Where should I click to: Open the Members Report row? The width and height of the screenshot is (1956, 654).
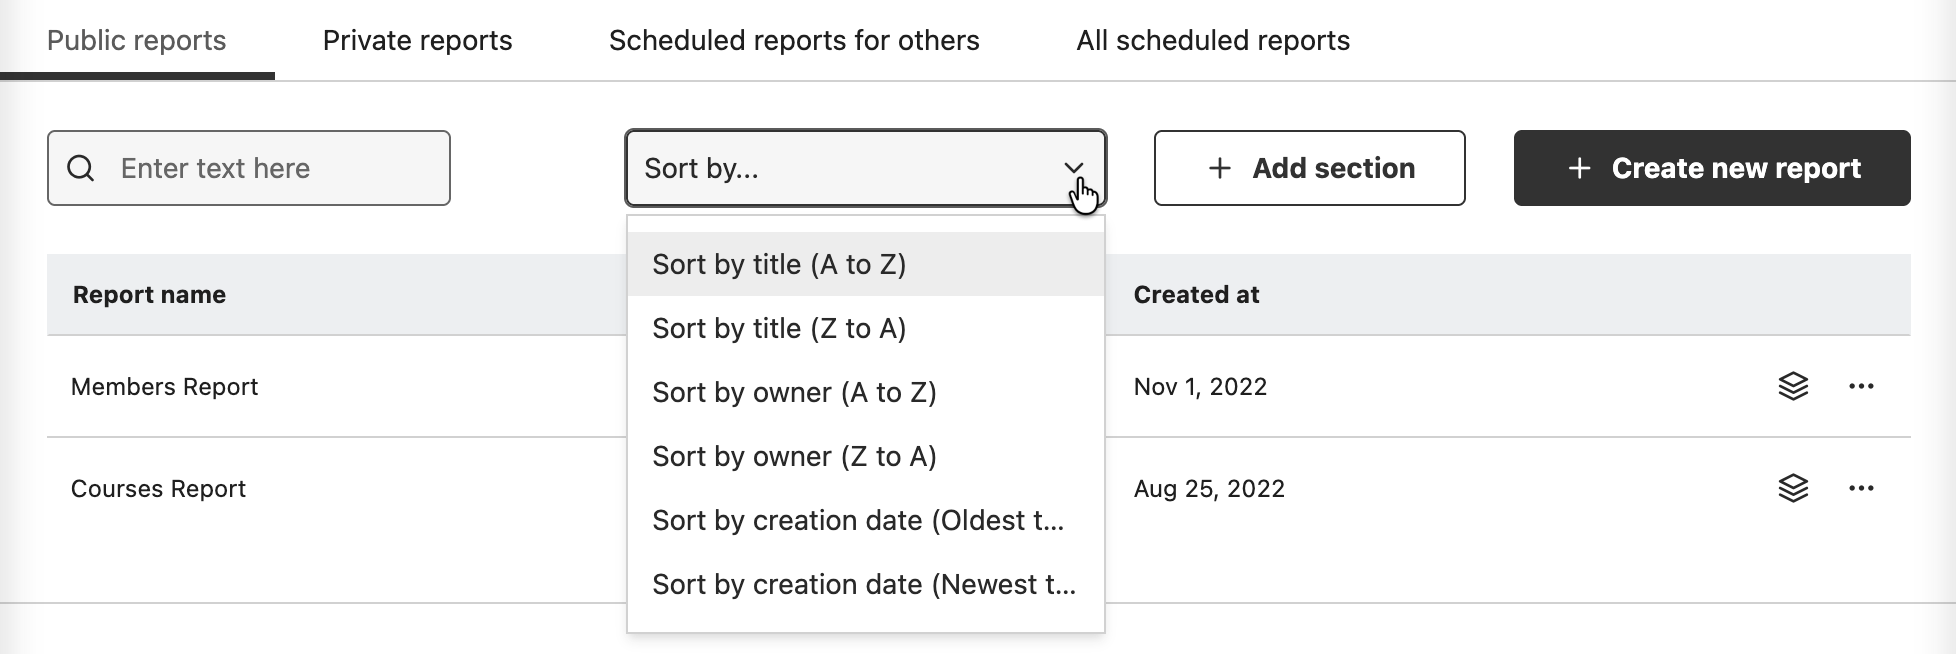click(165, 387)
